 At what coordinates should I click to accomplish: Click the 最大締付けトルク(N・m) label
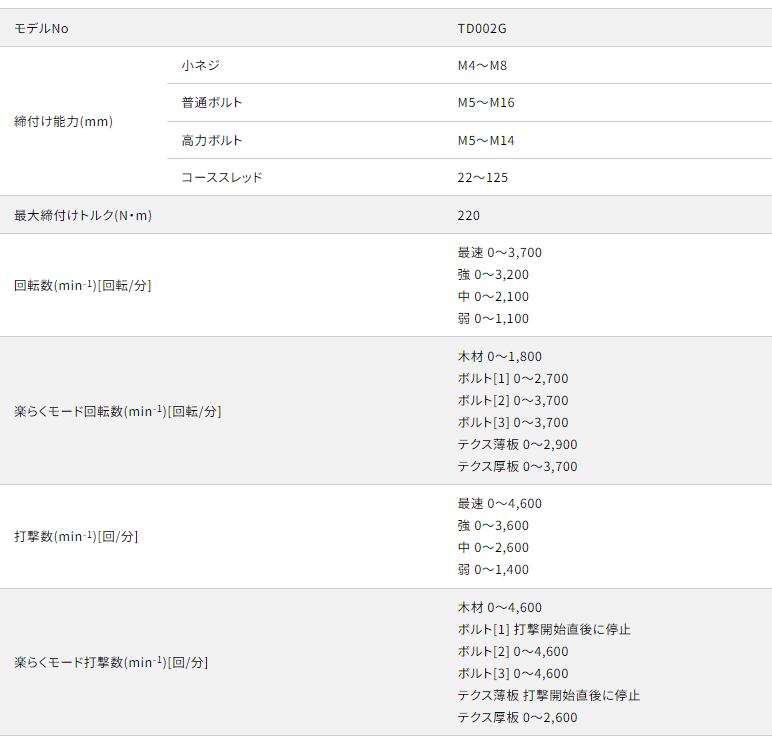(83, 215)
